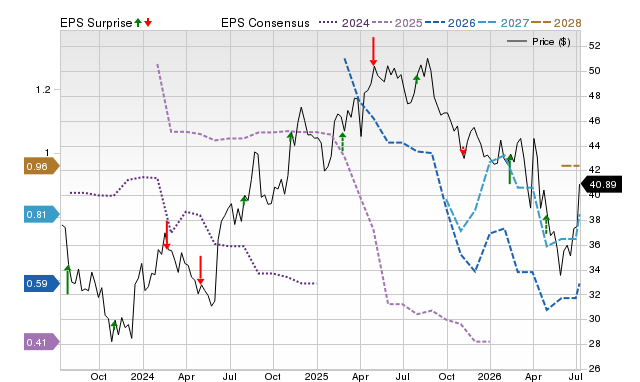
Task: Toggle the 2028 EPS consensus legend entry
Action: click(556, 23)
